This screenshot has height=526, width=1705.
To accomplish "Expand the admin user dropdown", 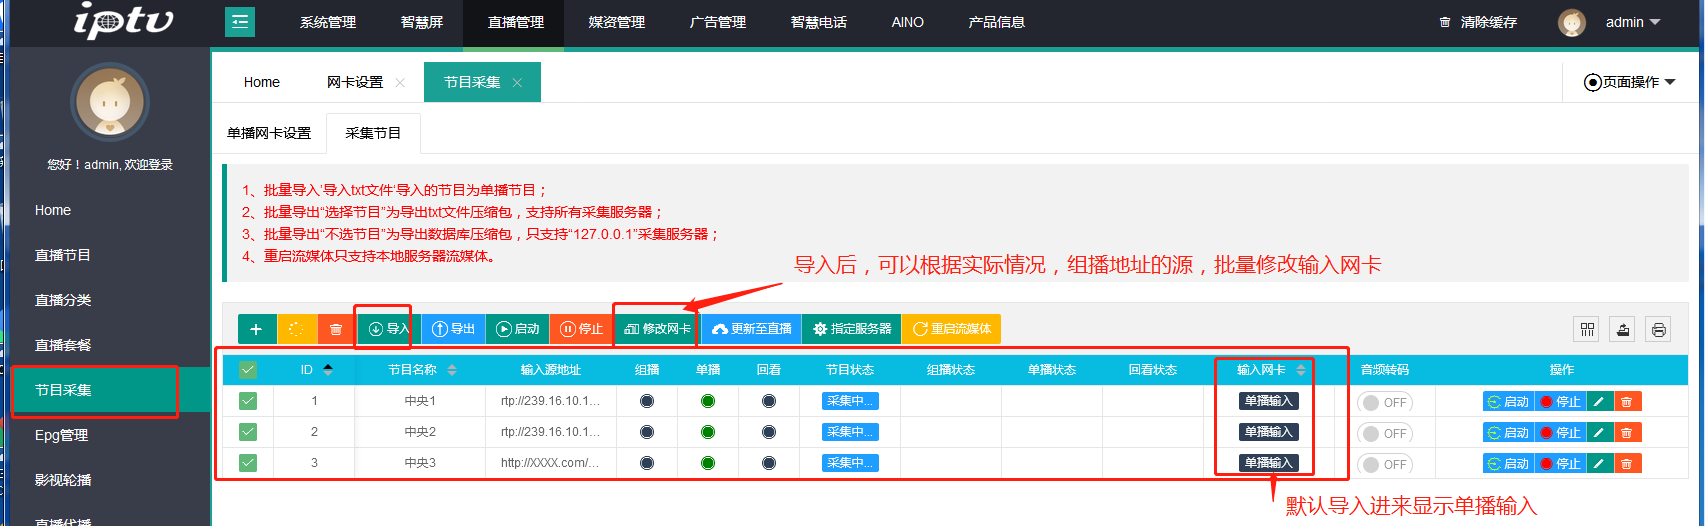I will click(x=1632, y=22).
